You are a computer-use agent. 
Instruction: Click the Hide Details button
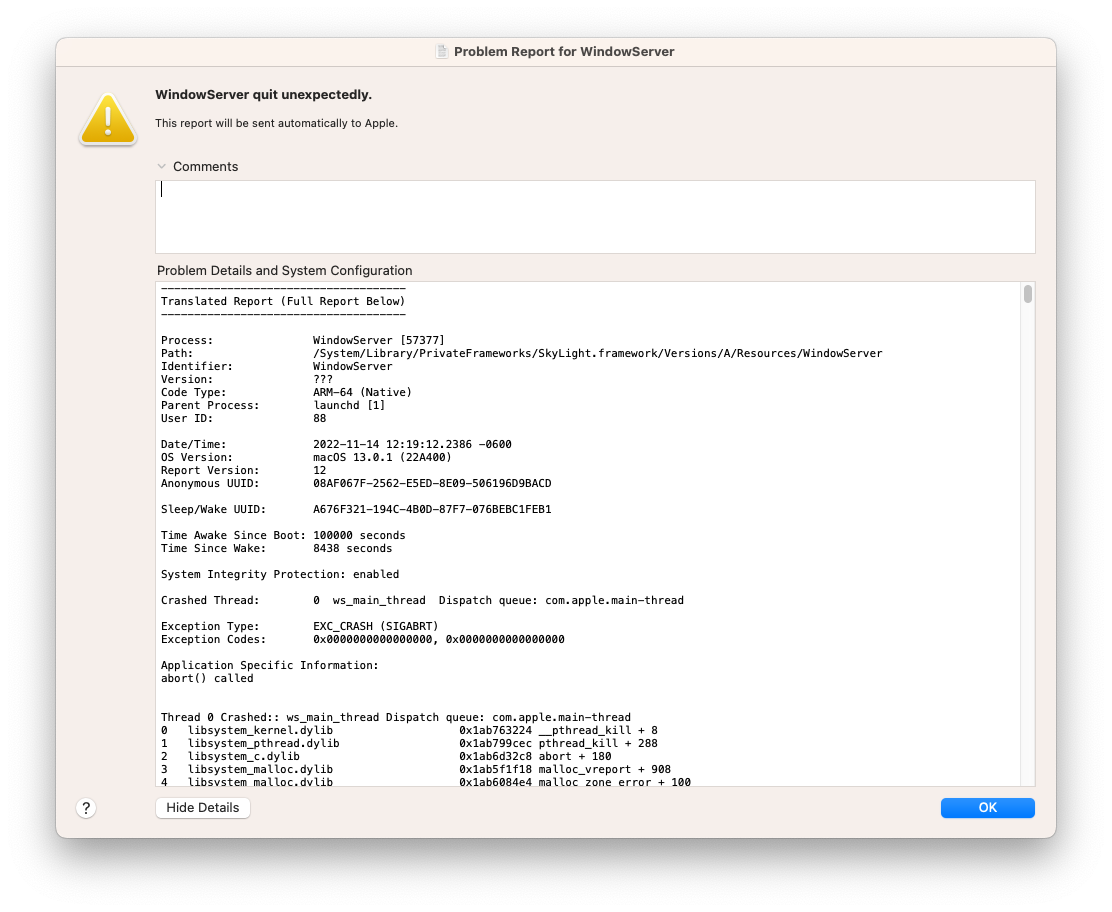203,808
